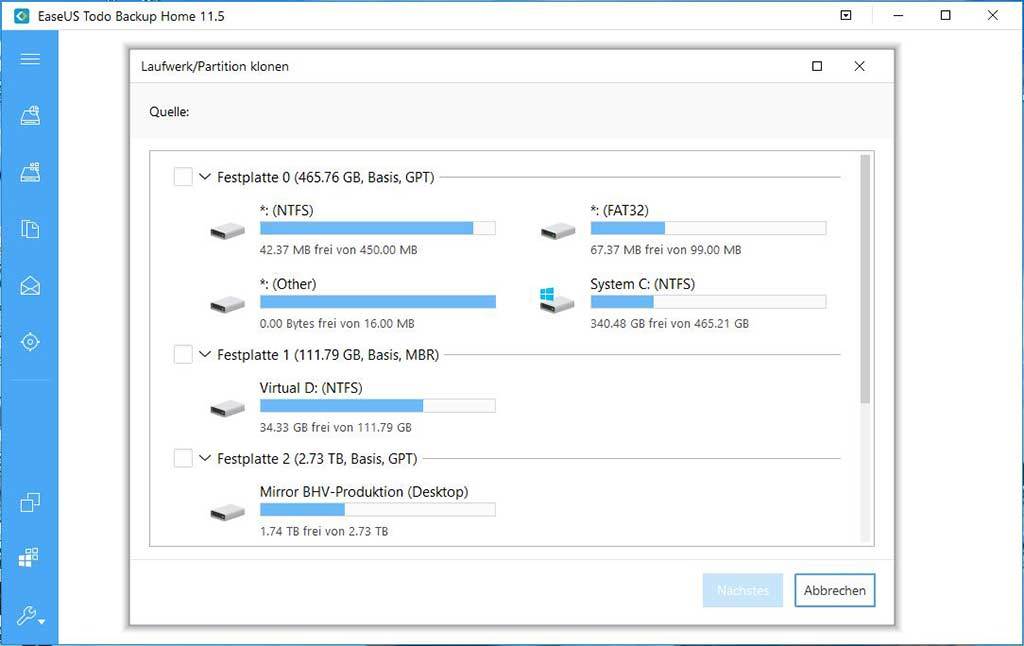The image size is (1024, 646).
Task: Collapse the Festplatte 0 group chevron
Action: (x=205, y=176)
